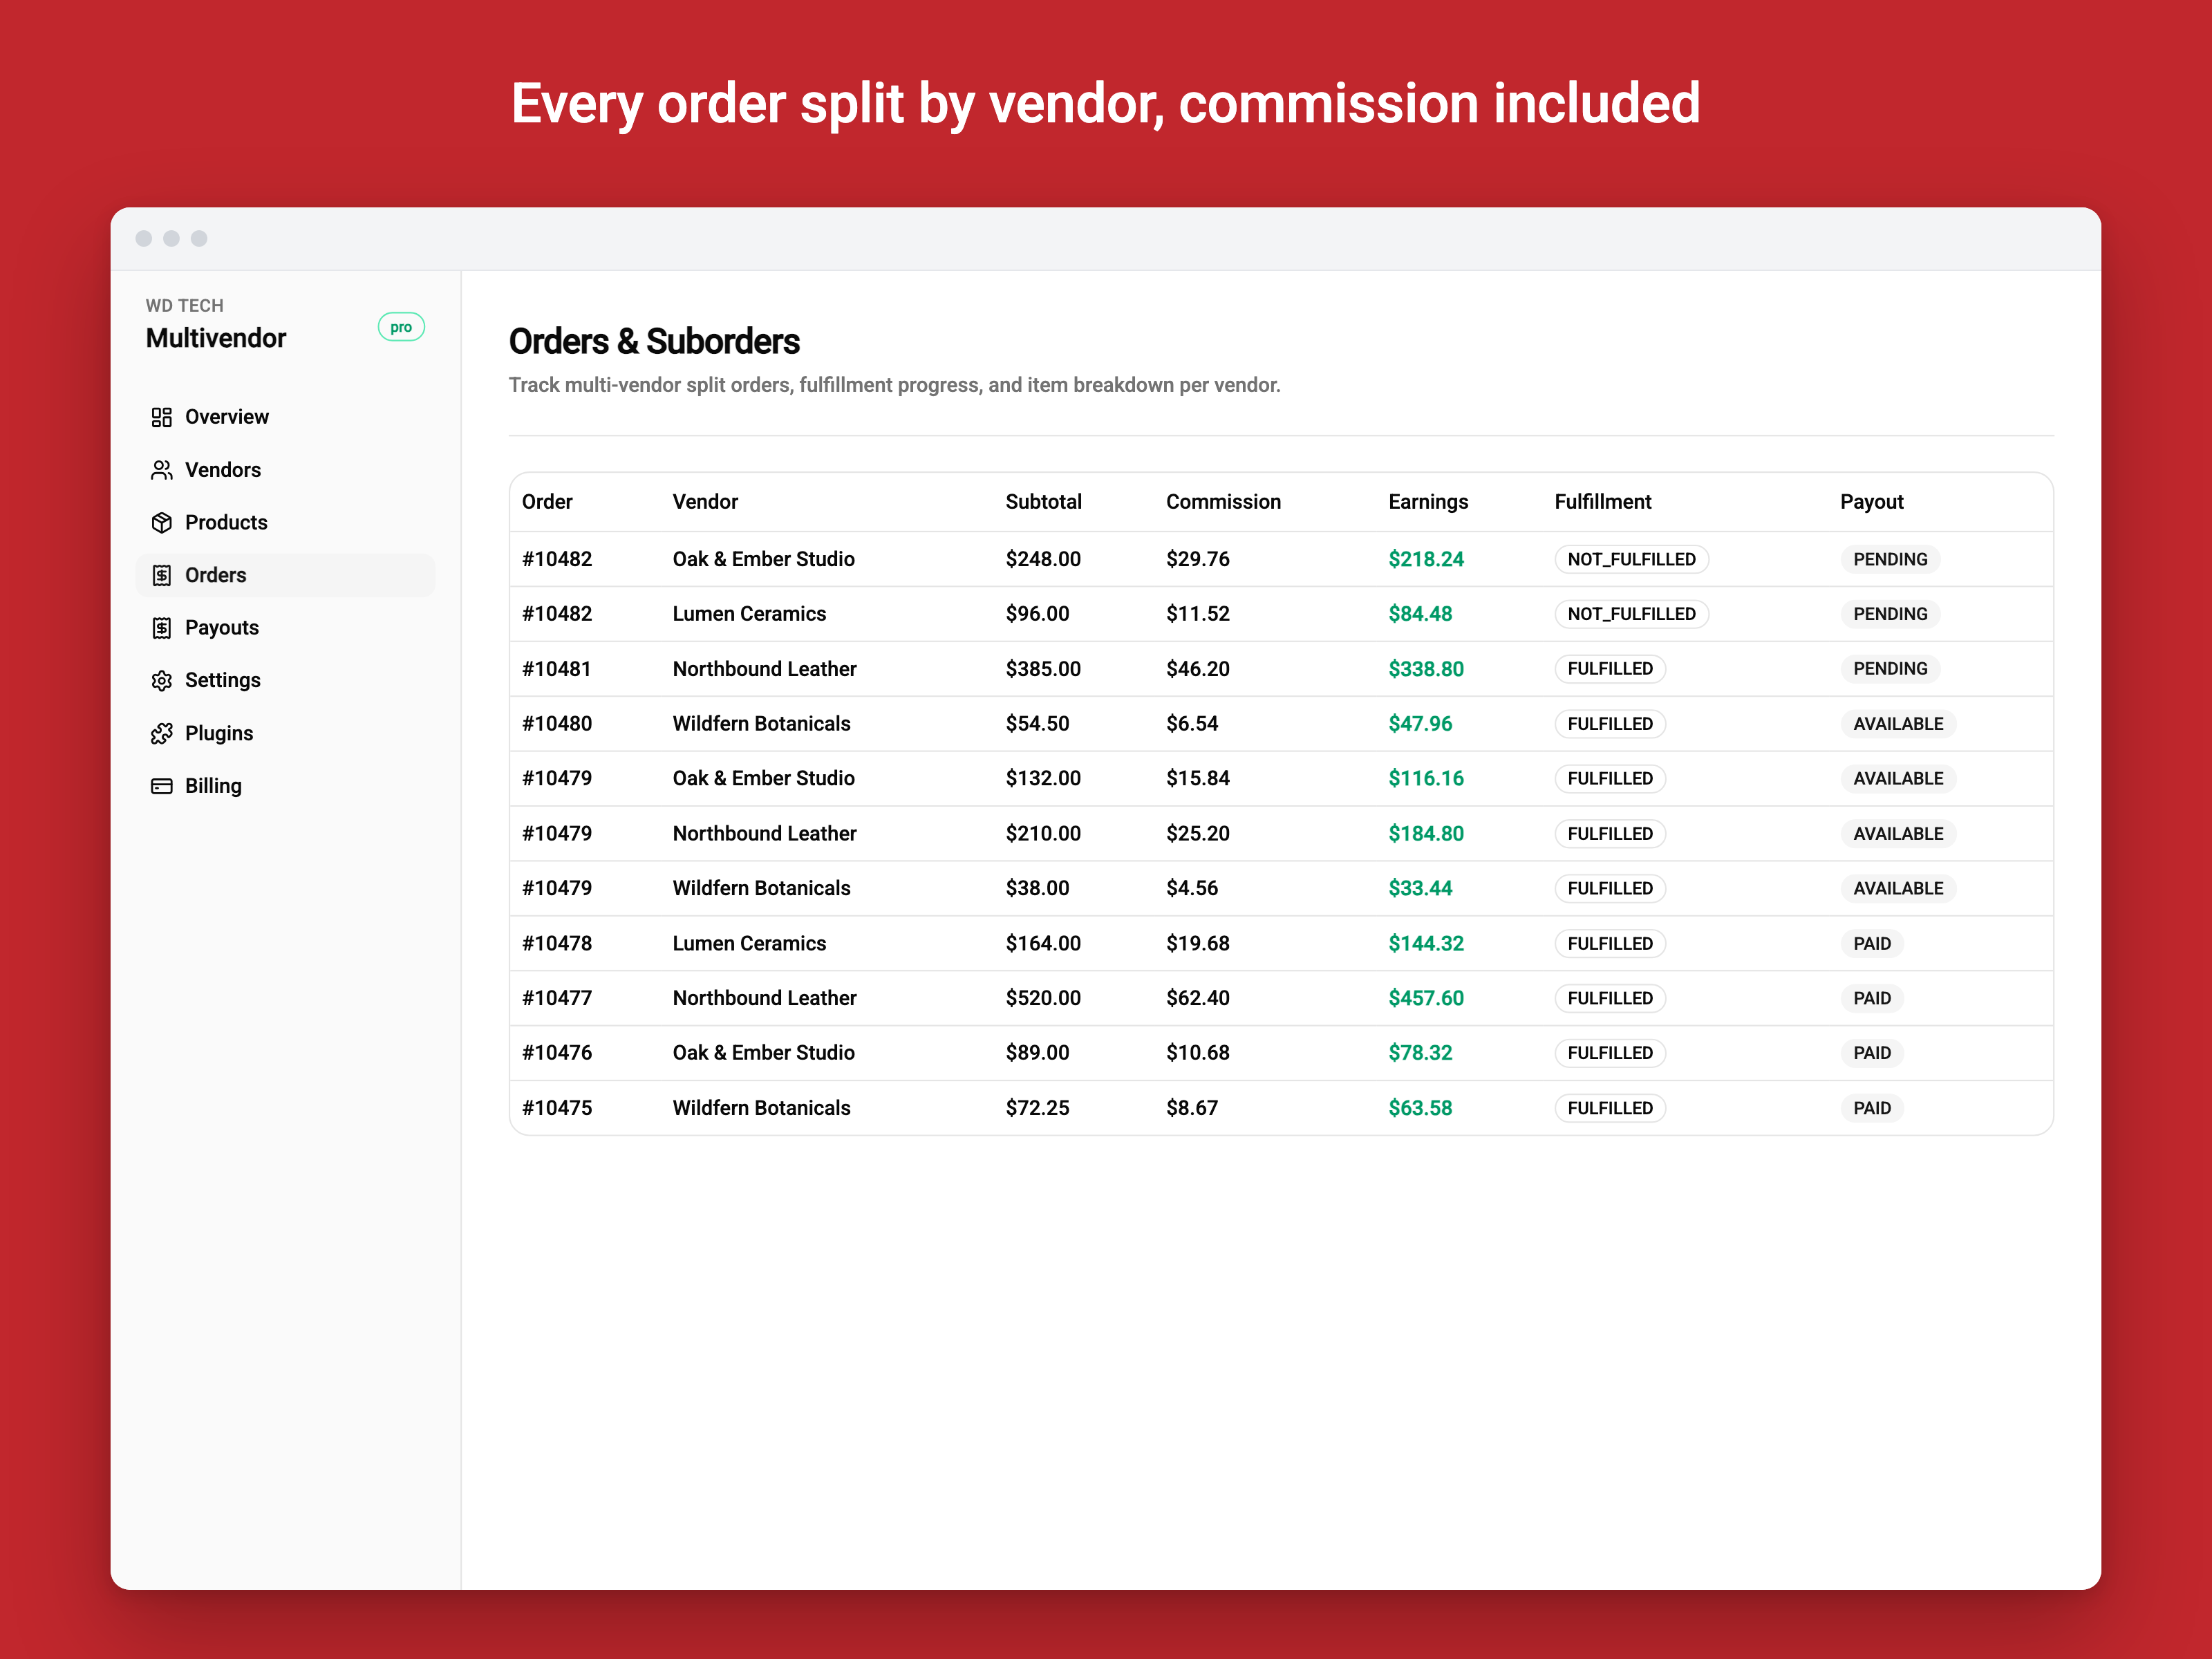Click Lumen Ceramics in order #10478 row
2212x1659 pixels.
tap(749, 944)
